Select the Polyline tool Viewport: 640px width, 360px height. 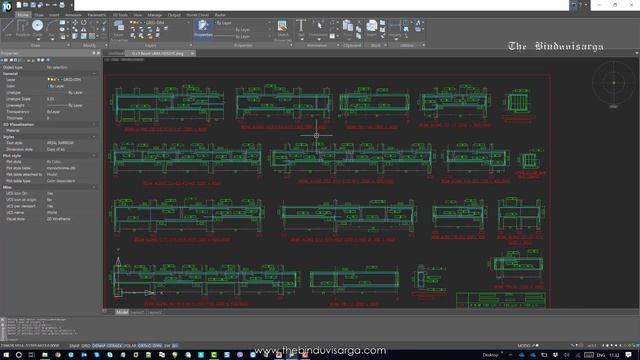22,28
